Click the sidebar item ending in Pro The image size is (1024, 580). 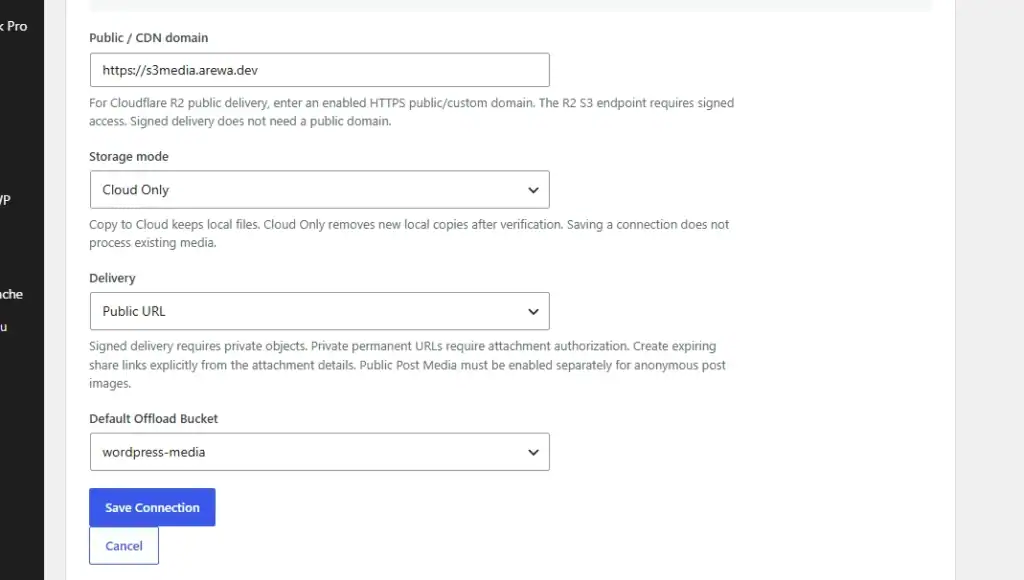pyautogui.click(x=14, y=27)
